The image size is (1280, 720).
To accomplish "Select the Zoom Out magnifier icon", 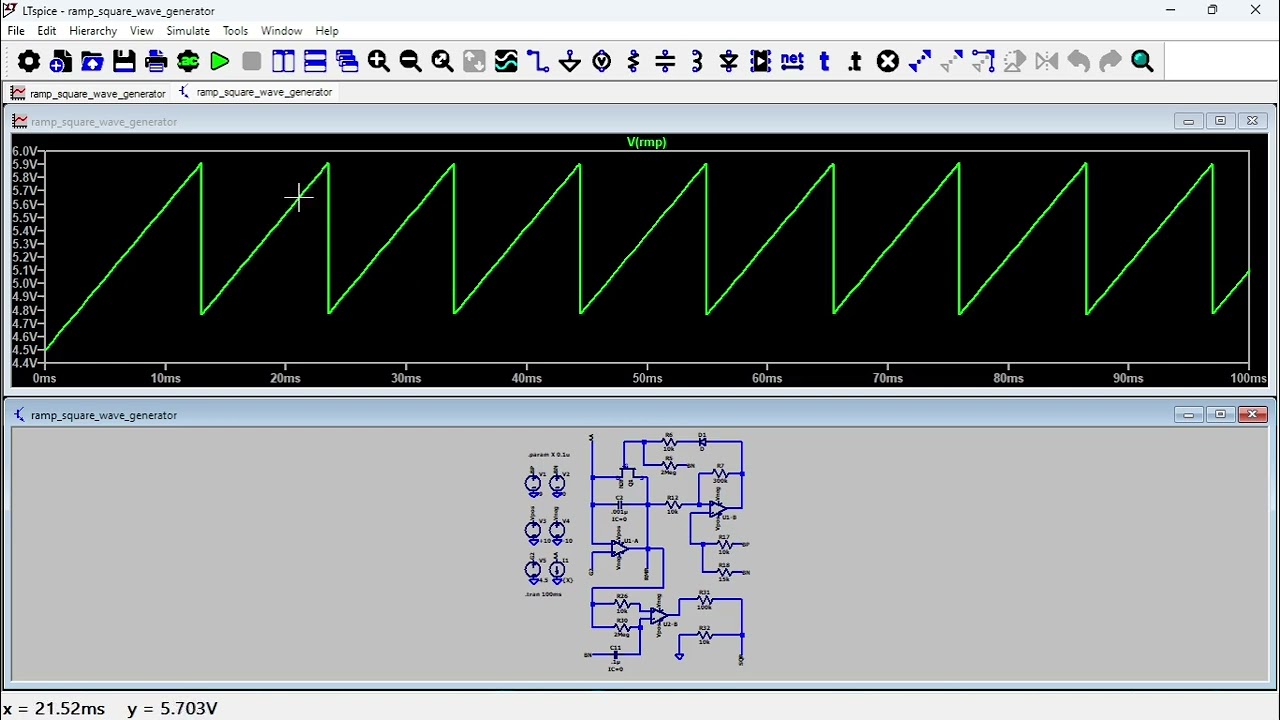I will click(411, 62).
